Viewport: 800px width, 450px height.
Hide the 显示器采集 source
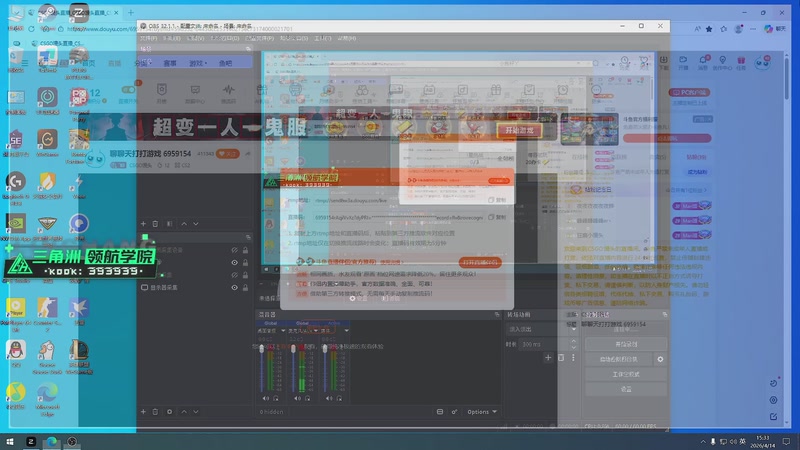click(x=235, y=288)
